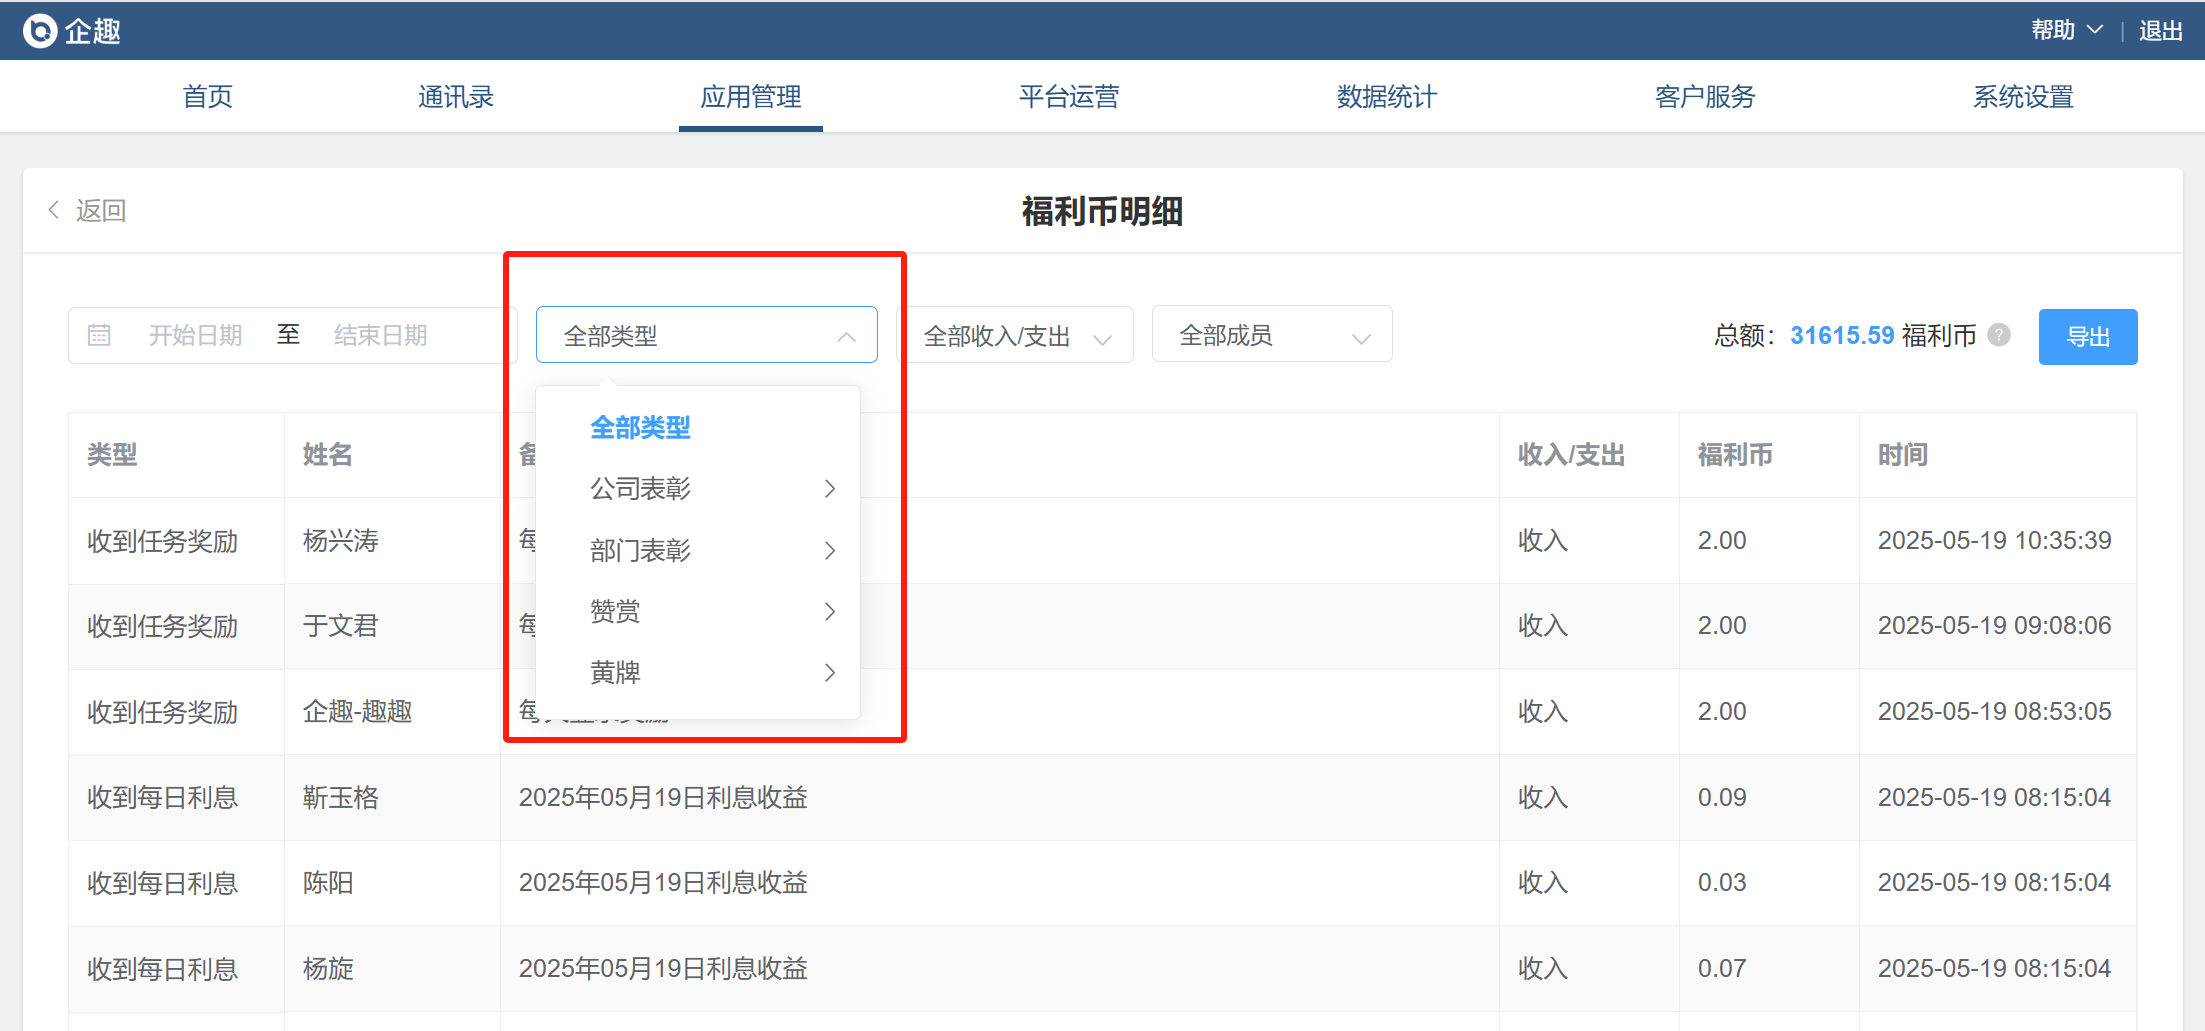Click the 退出 logout link
2205x1031 pixels.
click(x=2160, y=31)
